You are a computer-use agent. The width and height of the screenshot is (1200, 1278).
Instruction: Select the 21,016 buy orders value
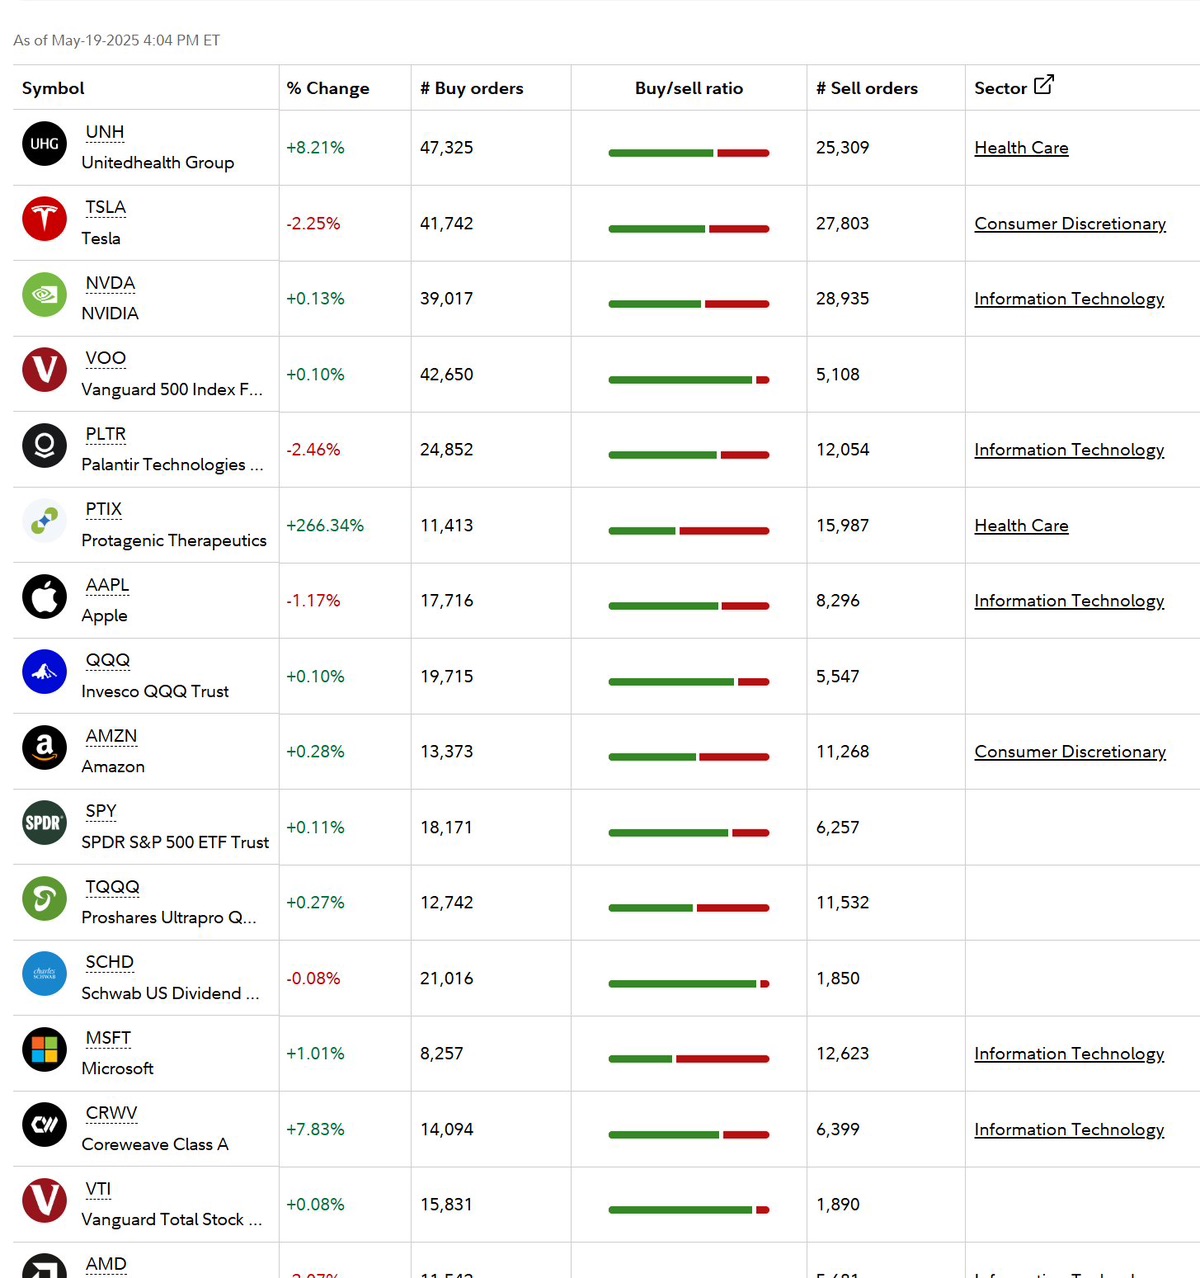pos(447,979)
